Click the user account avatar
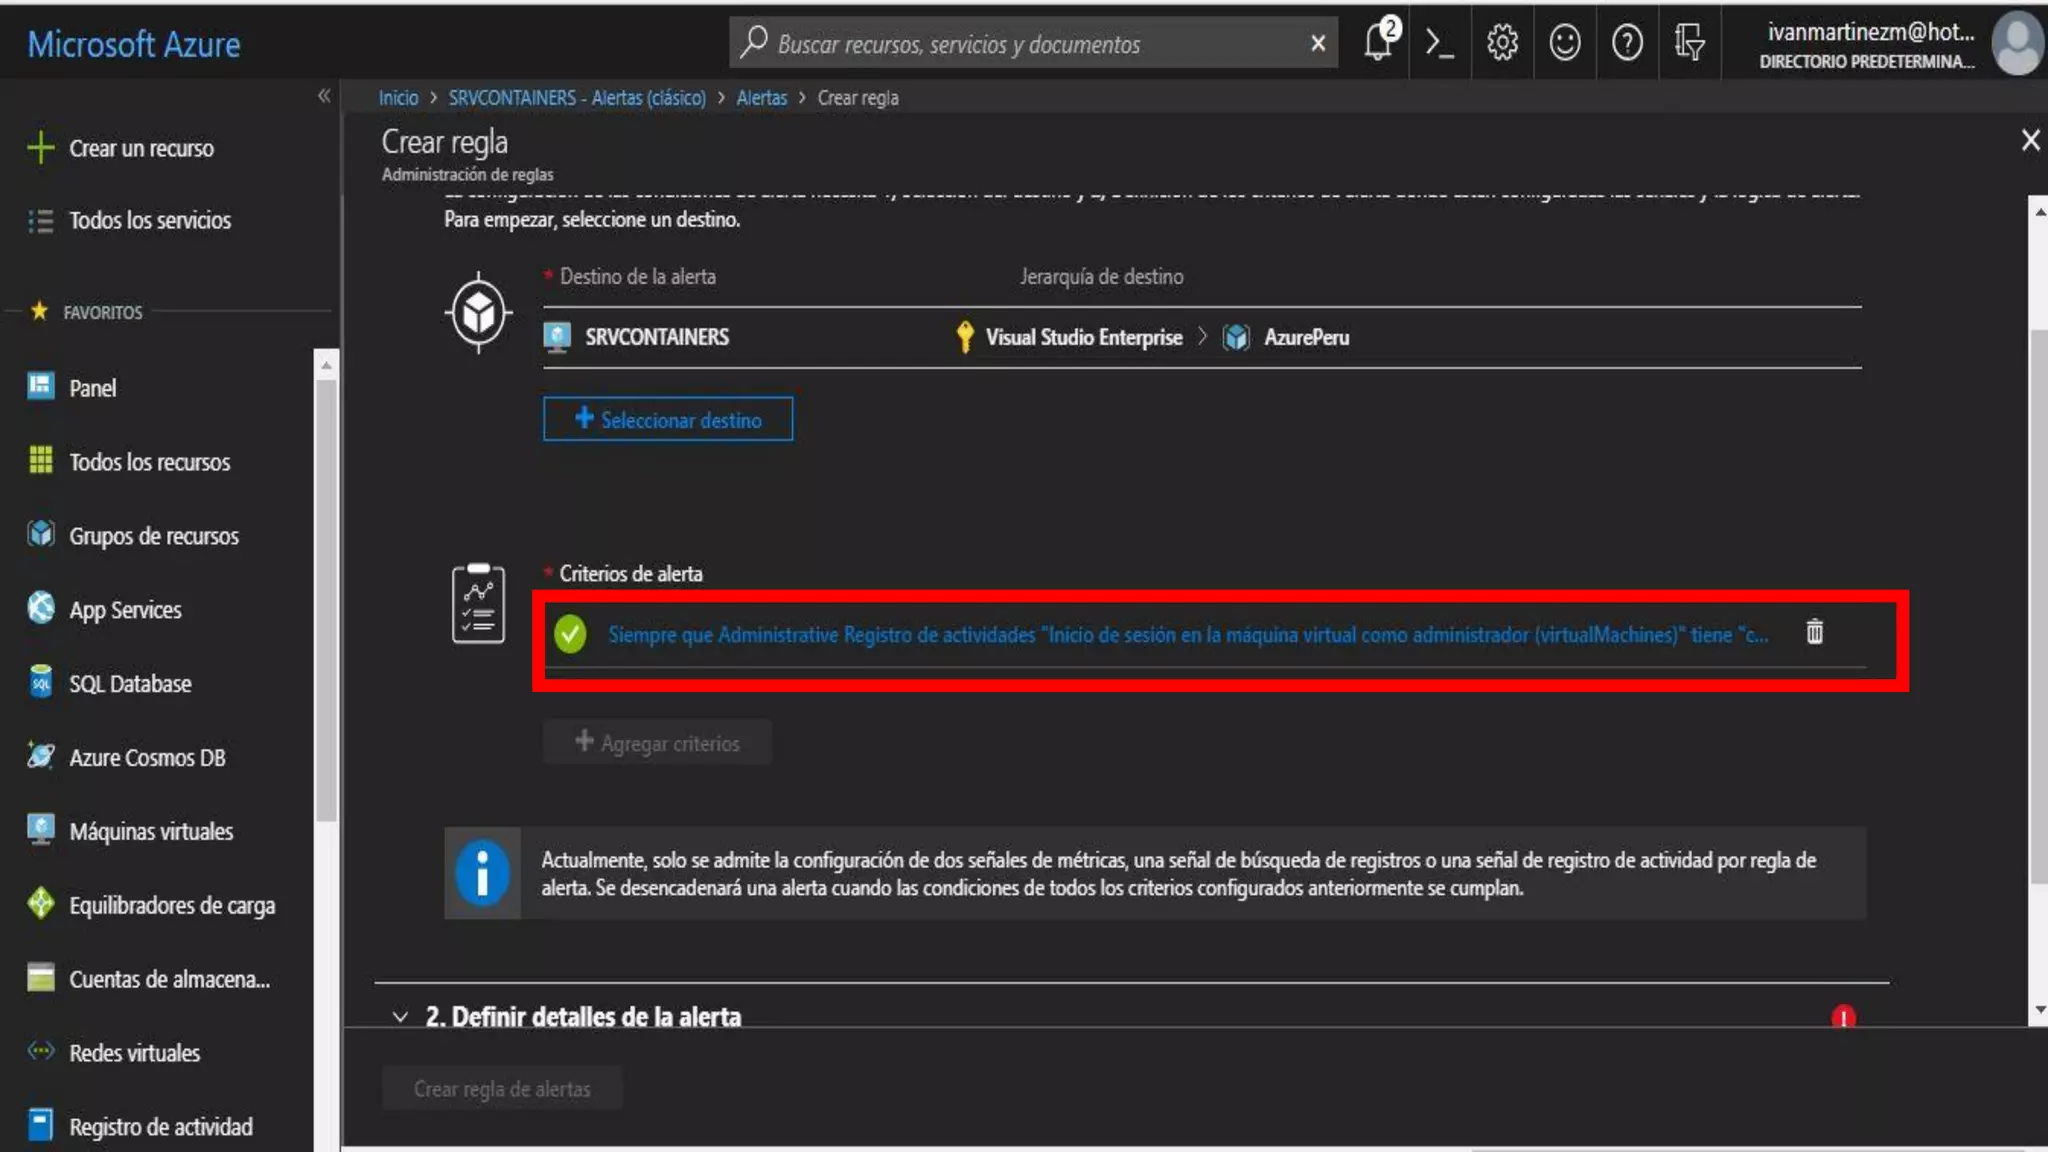The height and width of the screenshot is (1152, 2048). coord(2017,43)
